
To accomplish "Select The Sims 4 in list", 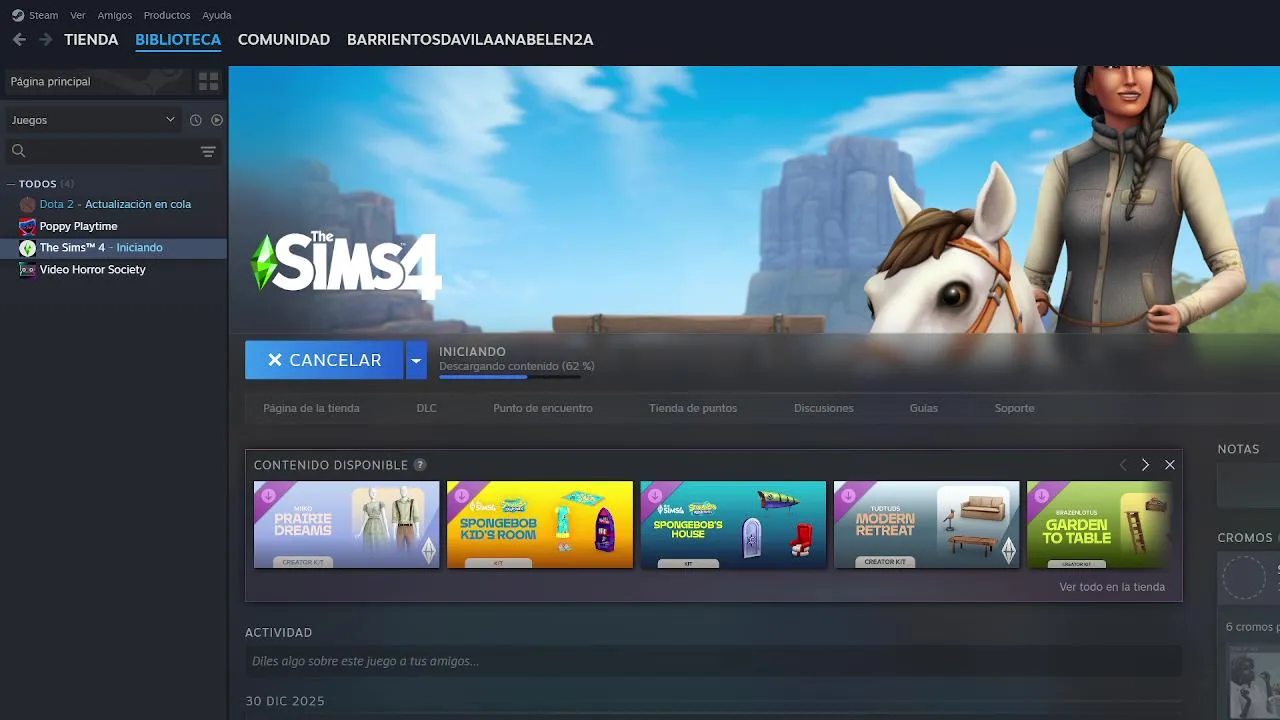I will tap(114, 248).
